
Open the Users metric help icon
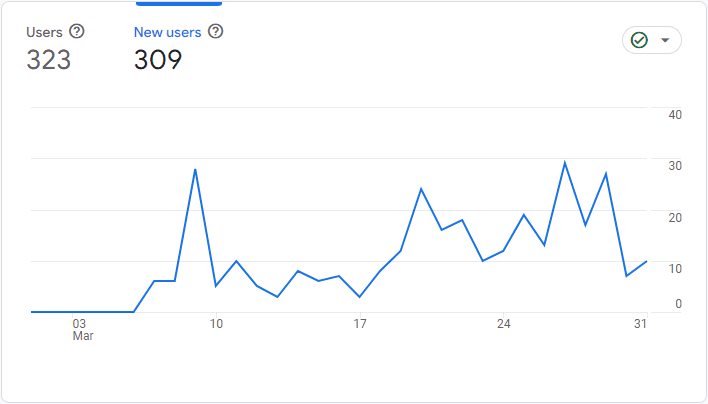77,32
